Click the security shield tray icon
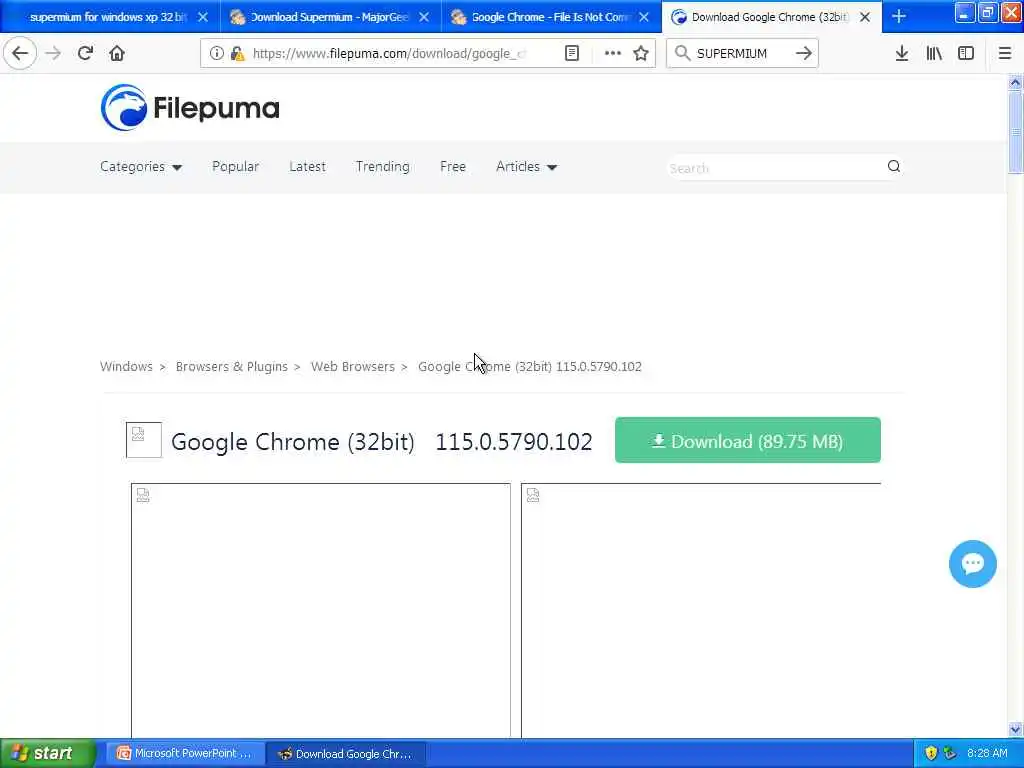Screen dimensions: 1024x768 [x=931, y=754]
